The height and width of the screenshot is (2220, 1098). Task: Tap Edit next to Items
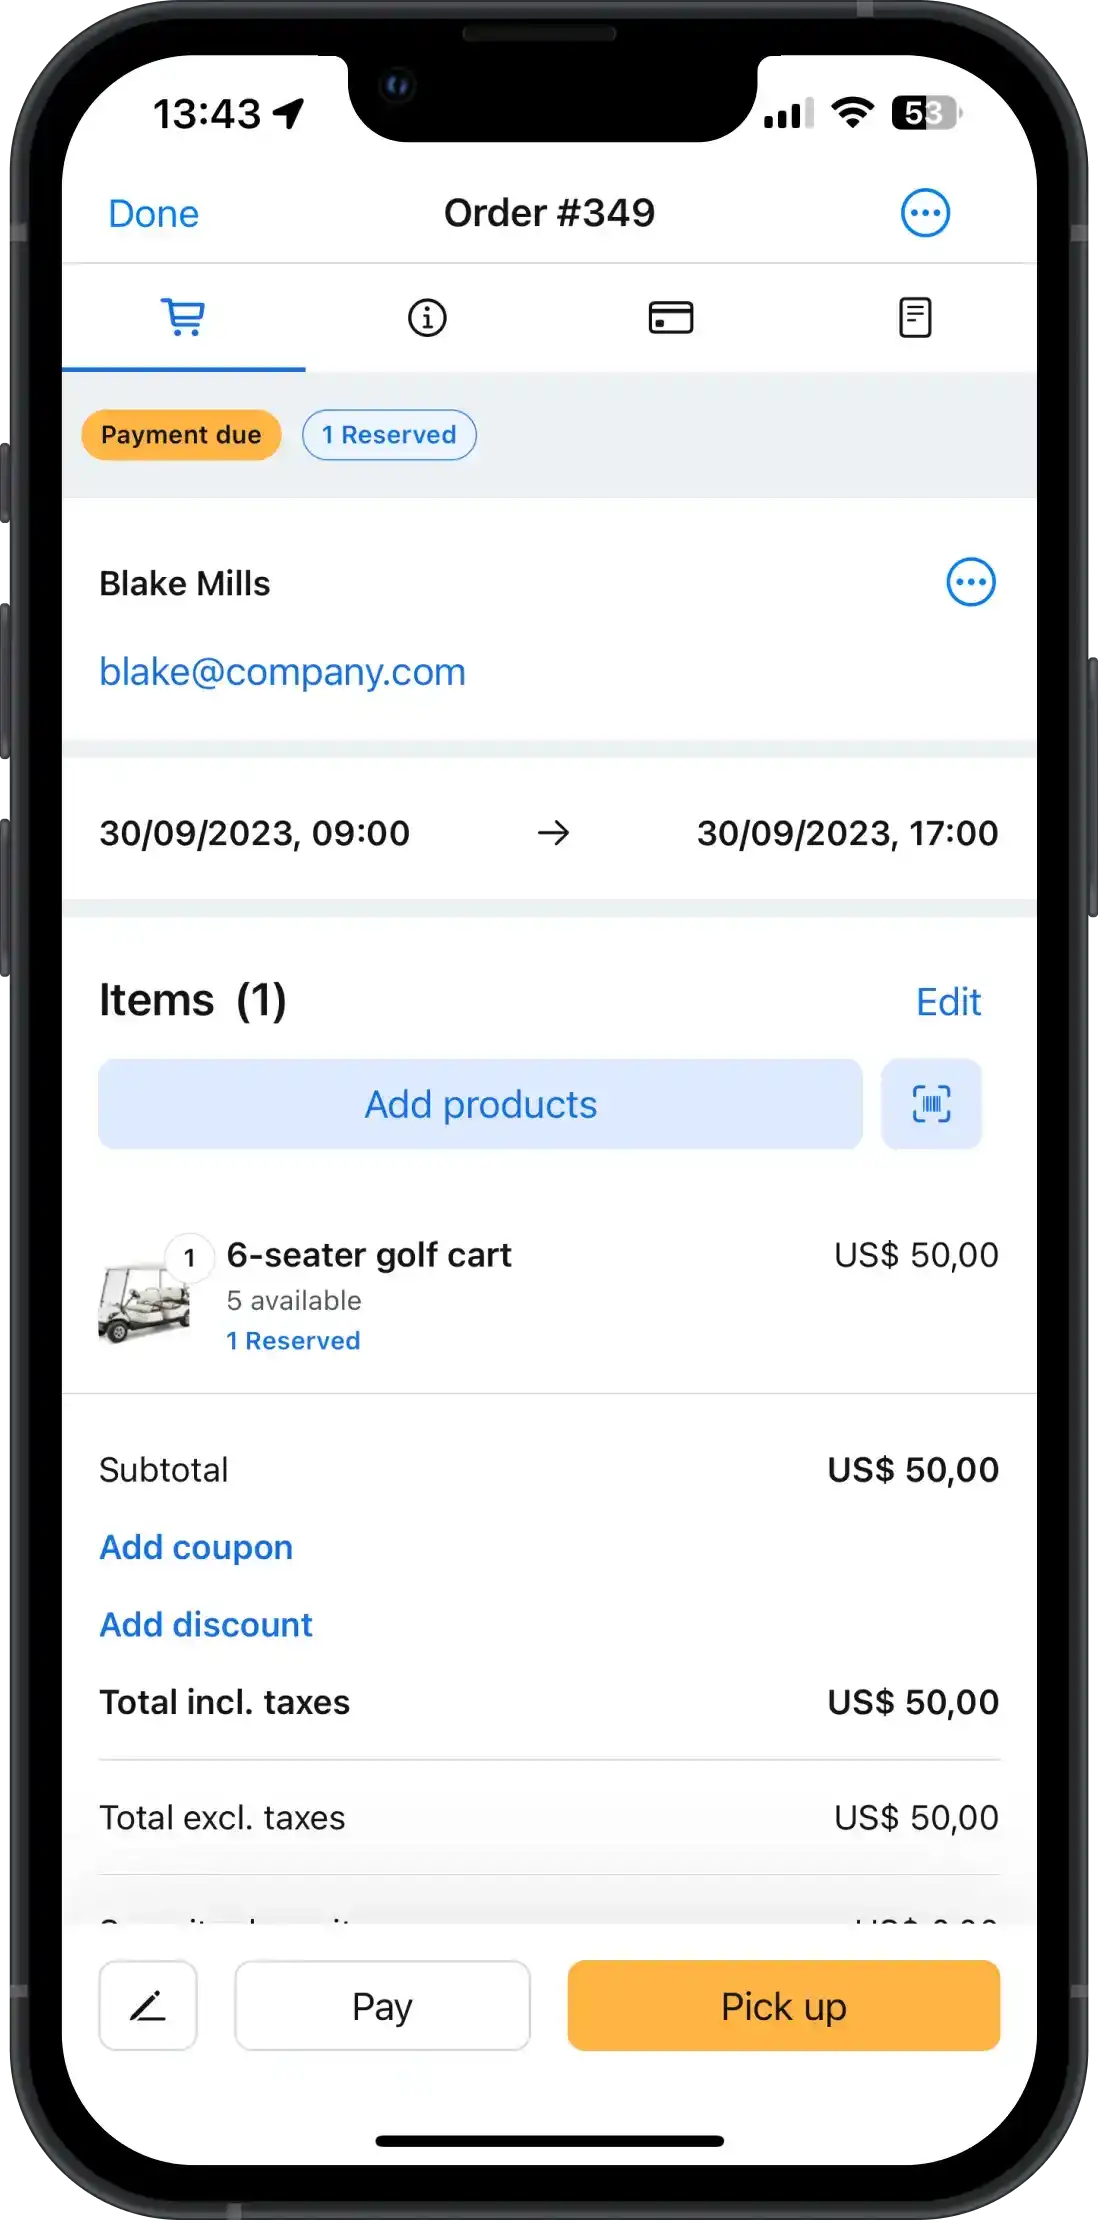948,1002
